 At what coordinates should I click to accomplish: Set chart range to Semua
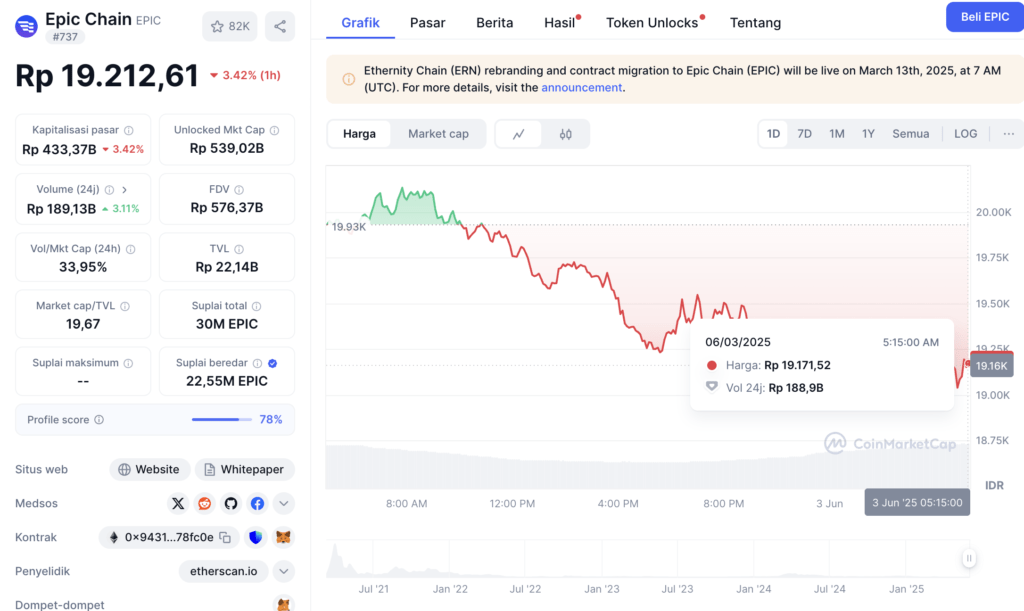click(910, 134)
